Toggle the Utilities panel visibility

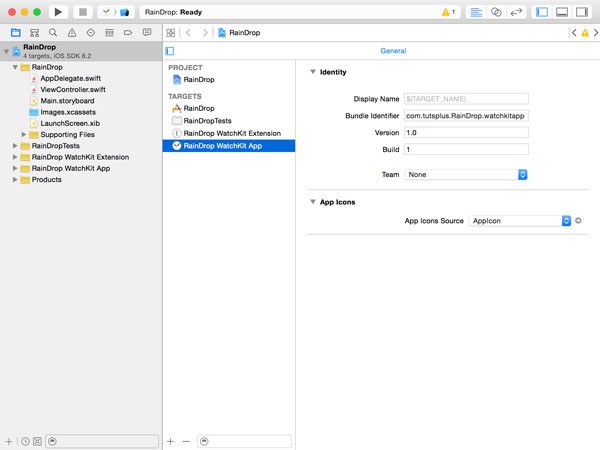click(582, 12)
